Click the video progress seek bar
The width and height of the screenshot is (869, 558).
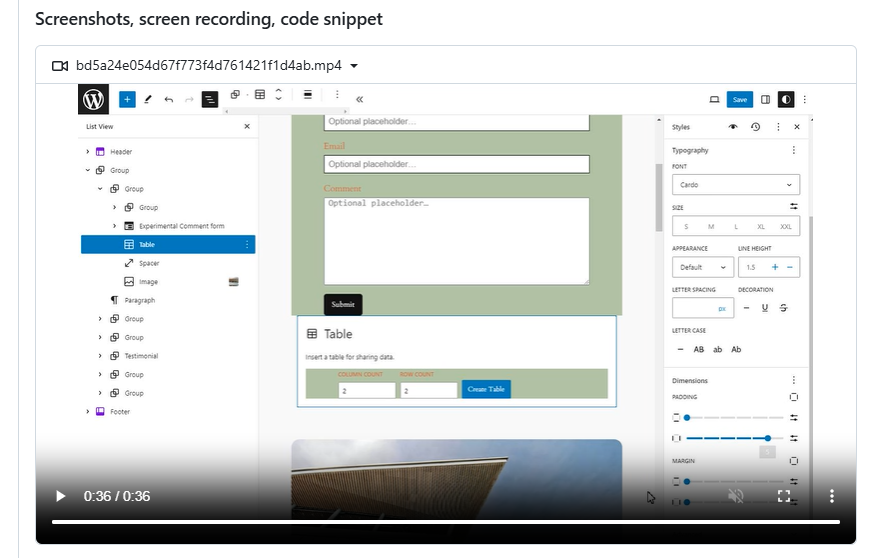446,522
